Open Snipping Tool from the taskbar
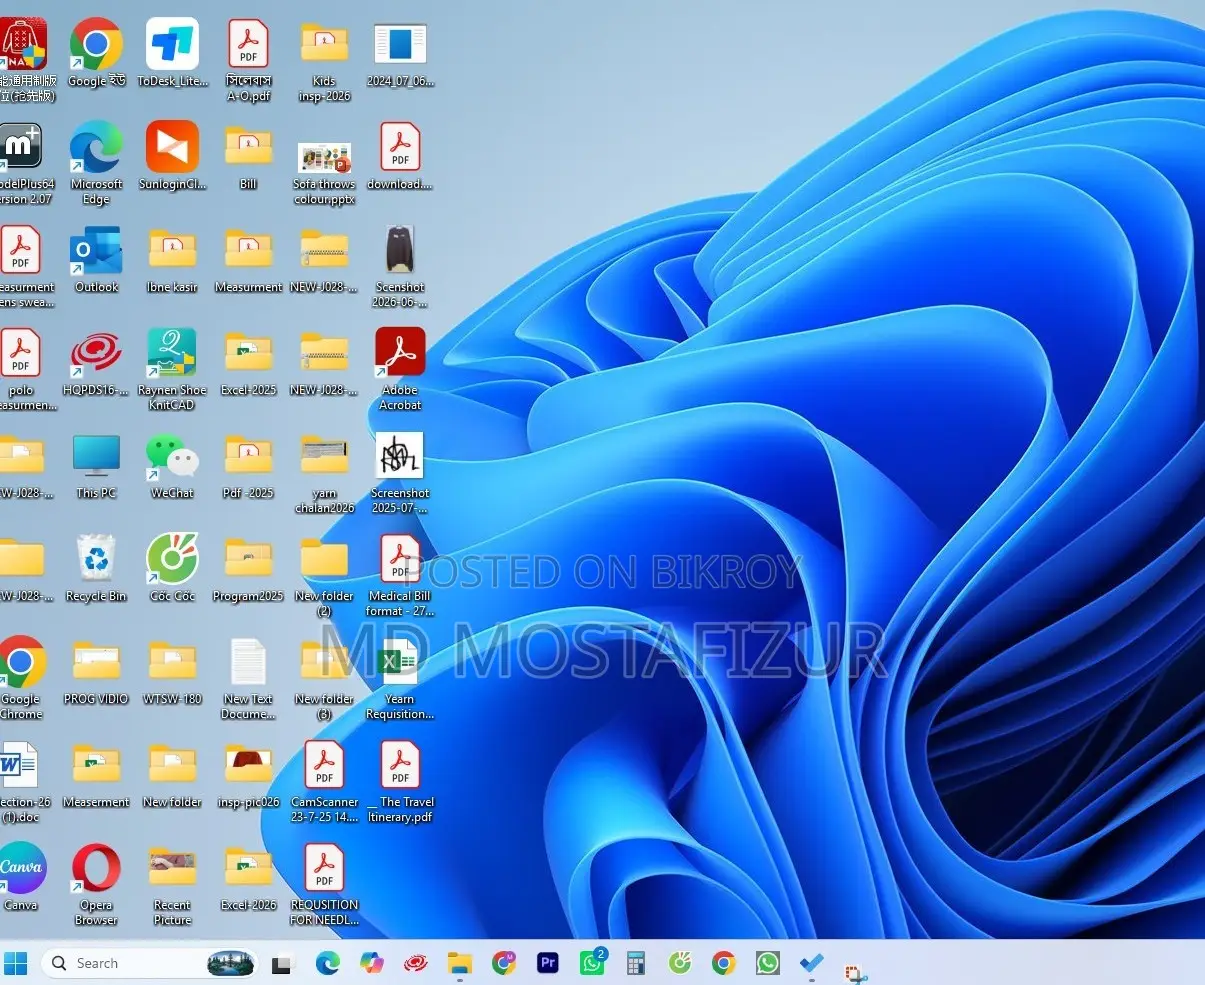 [856, 973]
